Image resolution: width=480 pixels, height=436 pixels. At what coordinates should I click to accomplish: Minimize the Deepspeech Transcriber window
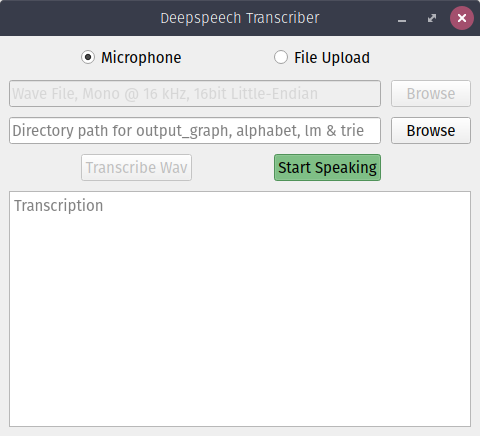coord(402,18)
